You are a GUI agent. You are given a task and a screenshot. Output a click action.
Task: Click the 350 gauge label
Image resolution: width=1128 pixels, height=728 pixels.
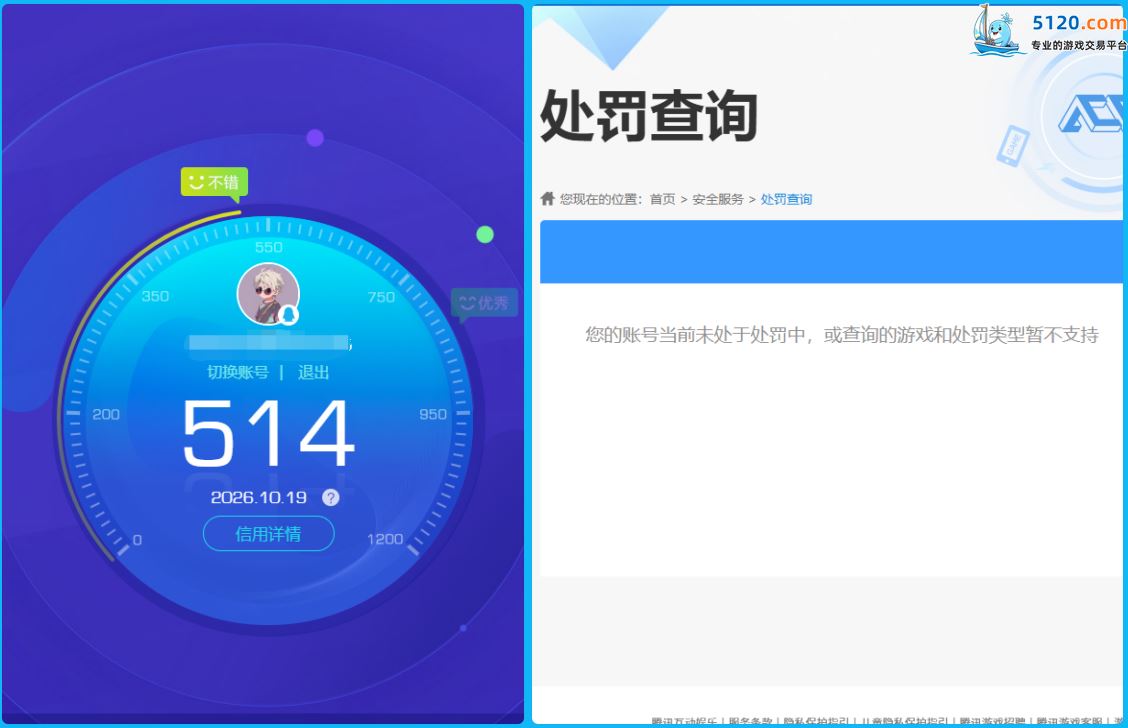155,296
